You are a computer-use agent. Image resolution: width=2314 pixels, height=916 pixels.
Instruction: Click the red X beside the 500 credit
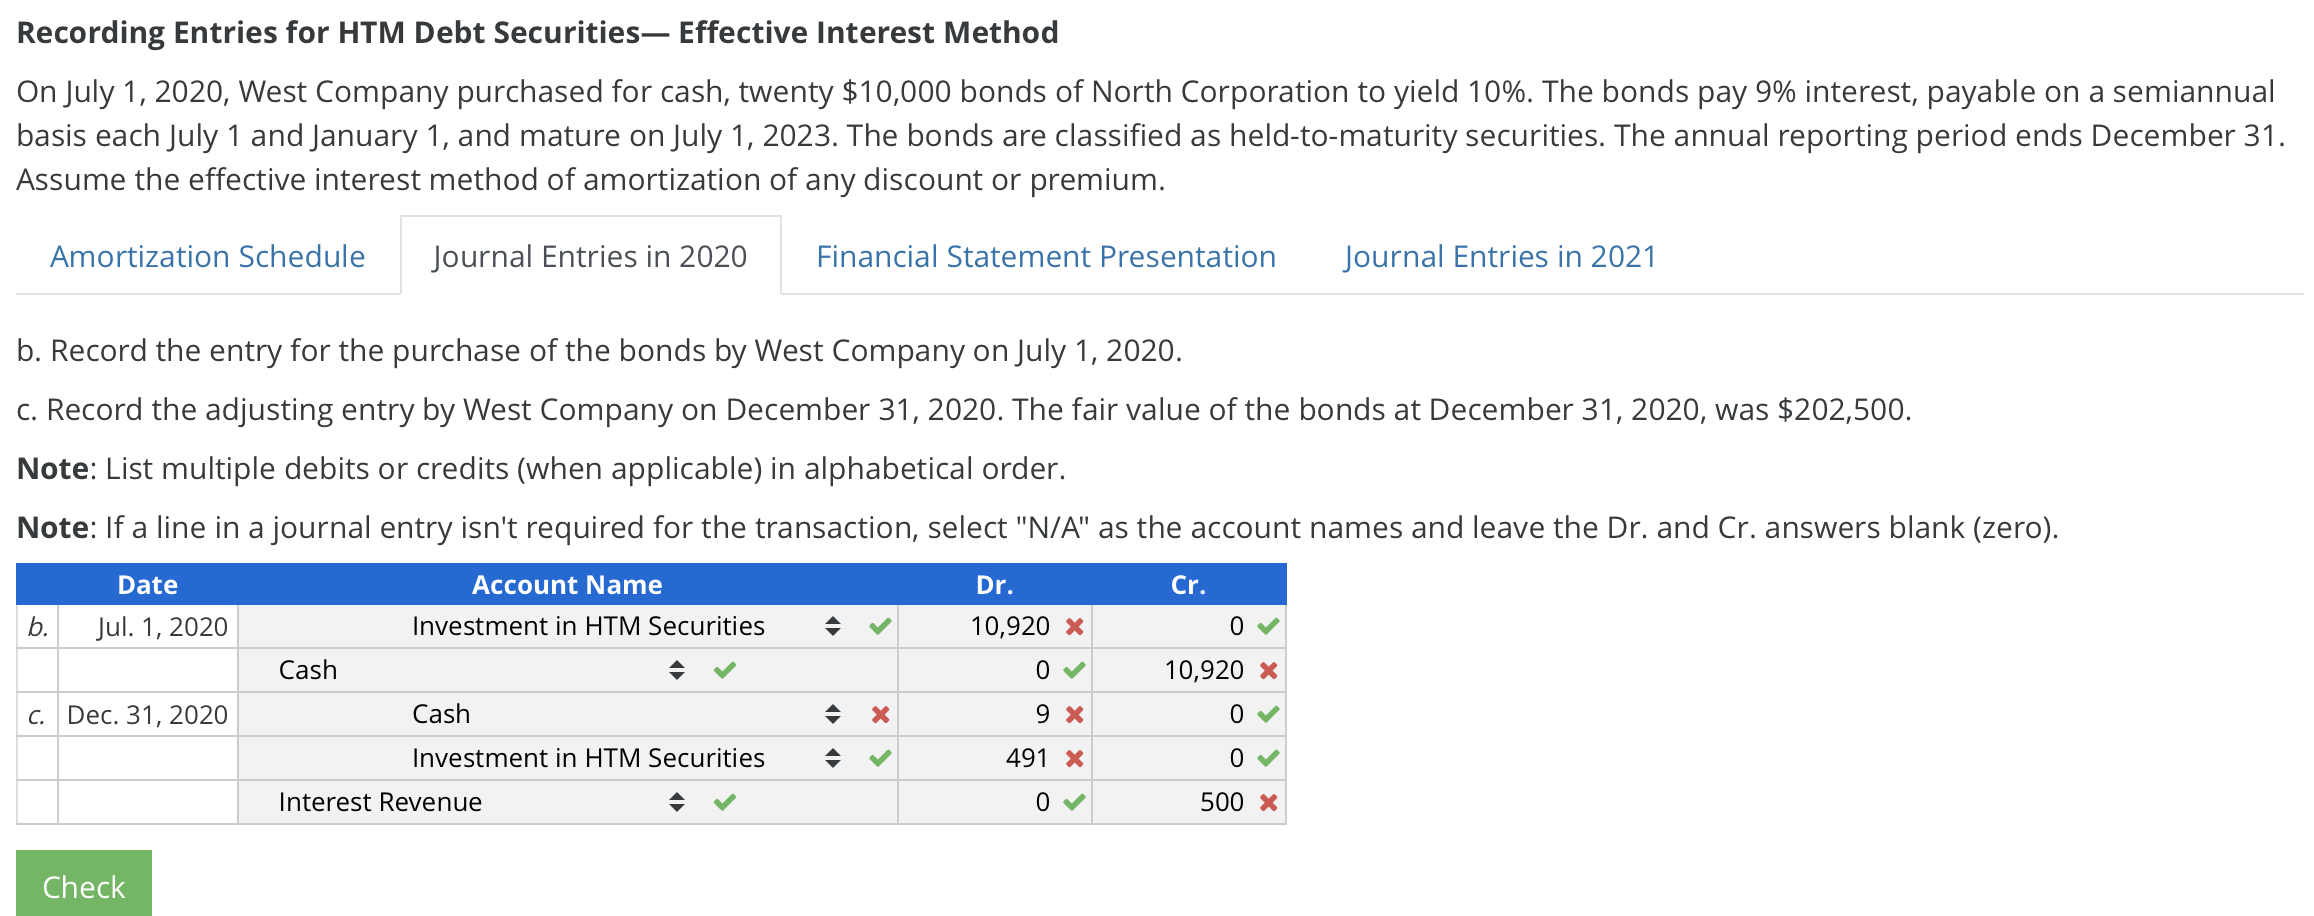[x=1269, y=801]
